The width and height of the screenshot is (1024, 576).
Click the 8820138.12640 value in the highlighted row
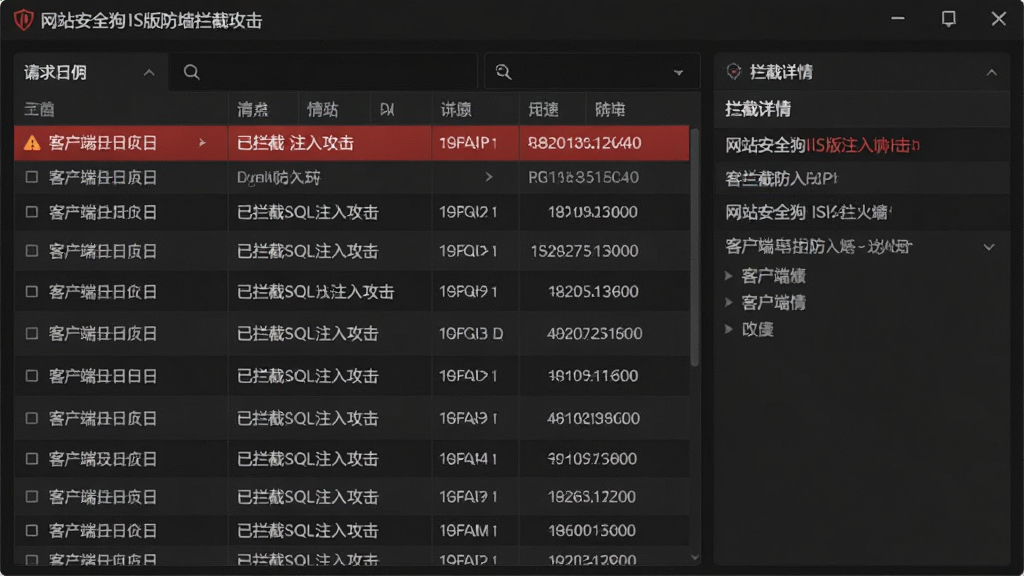click(x=584, y=143)
